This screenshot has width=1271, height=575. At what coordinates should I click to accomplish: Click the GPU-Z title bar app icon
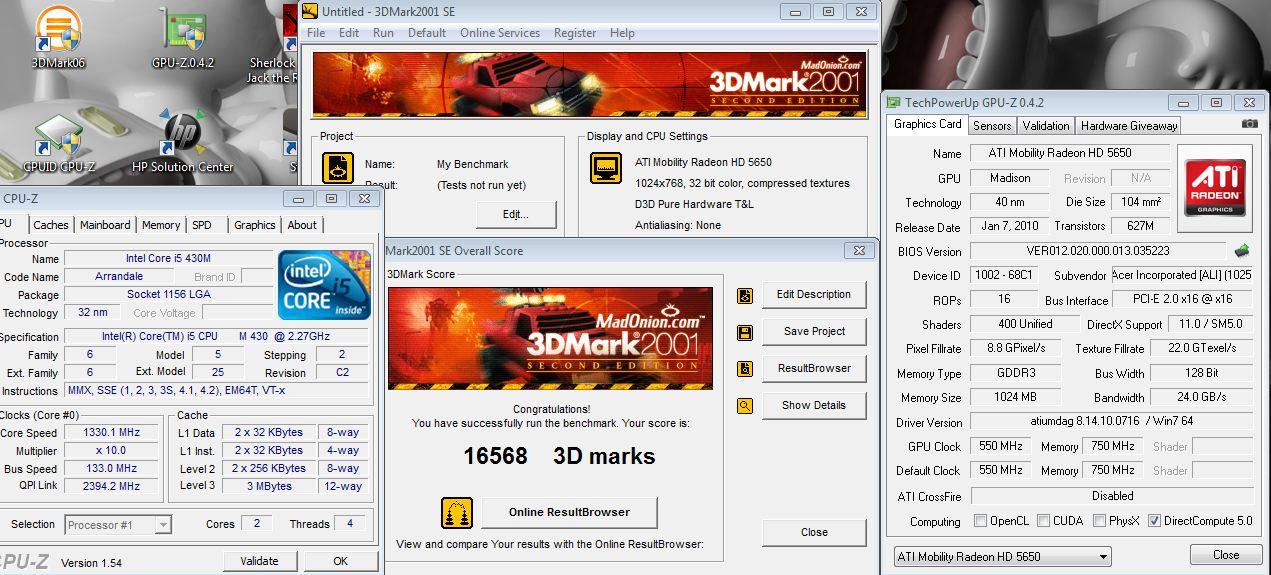click(893, 102)
